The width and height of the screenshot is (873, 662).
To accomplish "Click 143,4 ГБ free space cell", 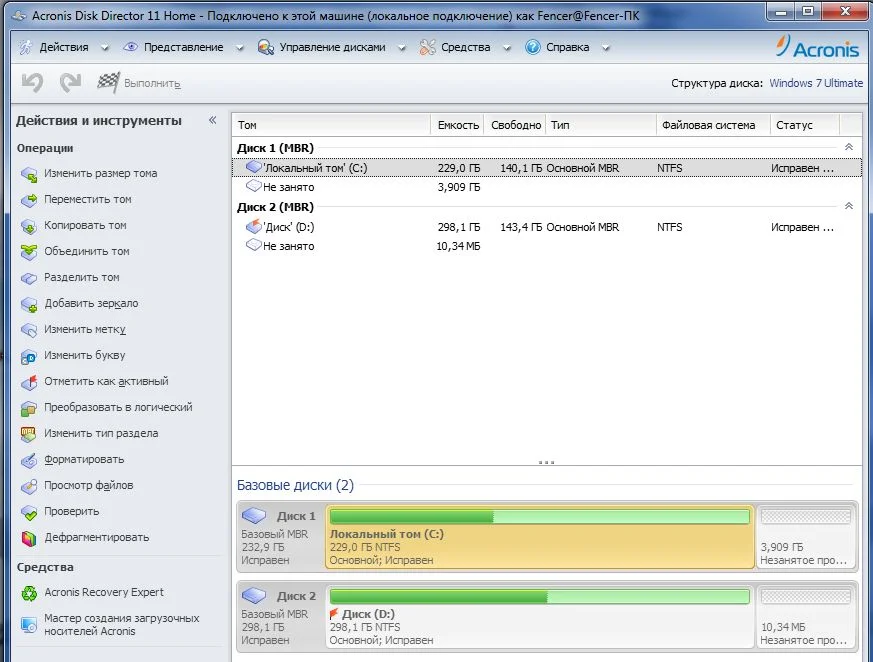I will [521, 227].
